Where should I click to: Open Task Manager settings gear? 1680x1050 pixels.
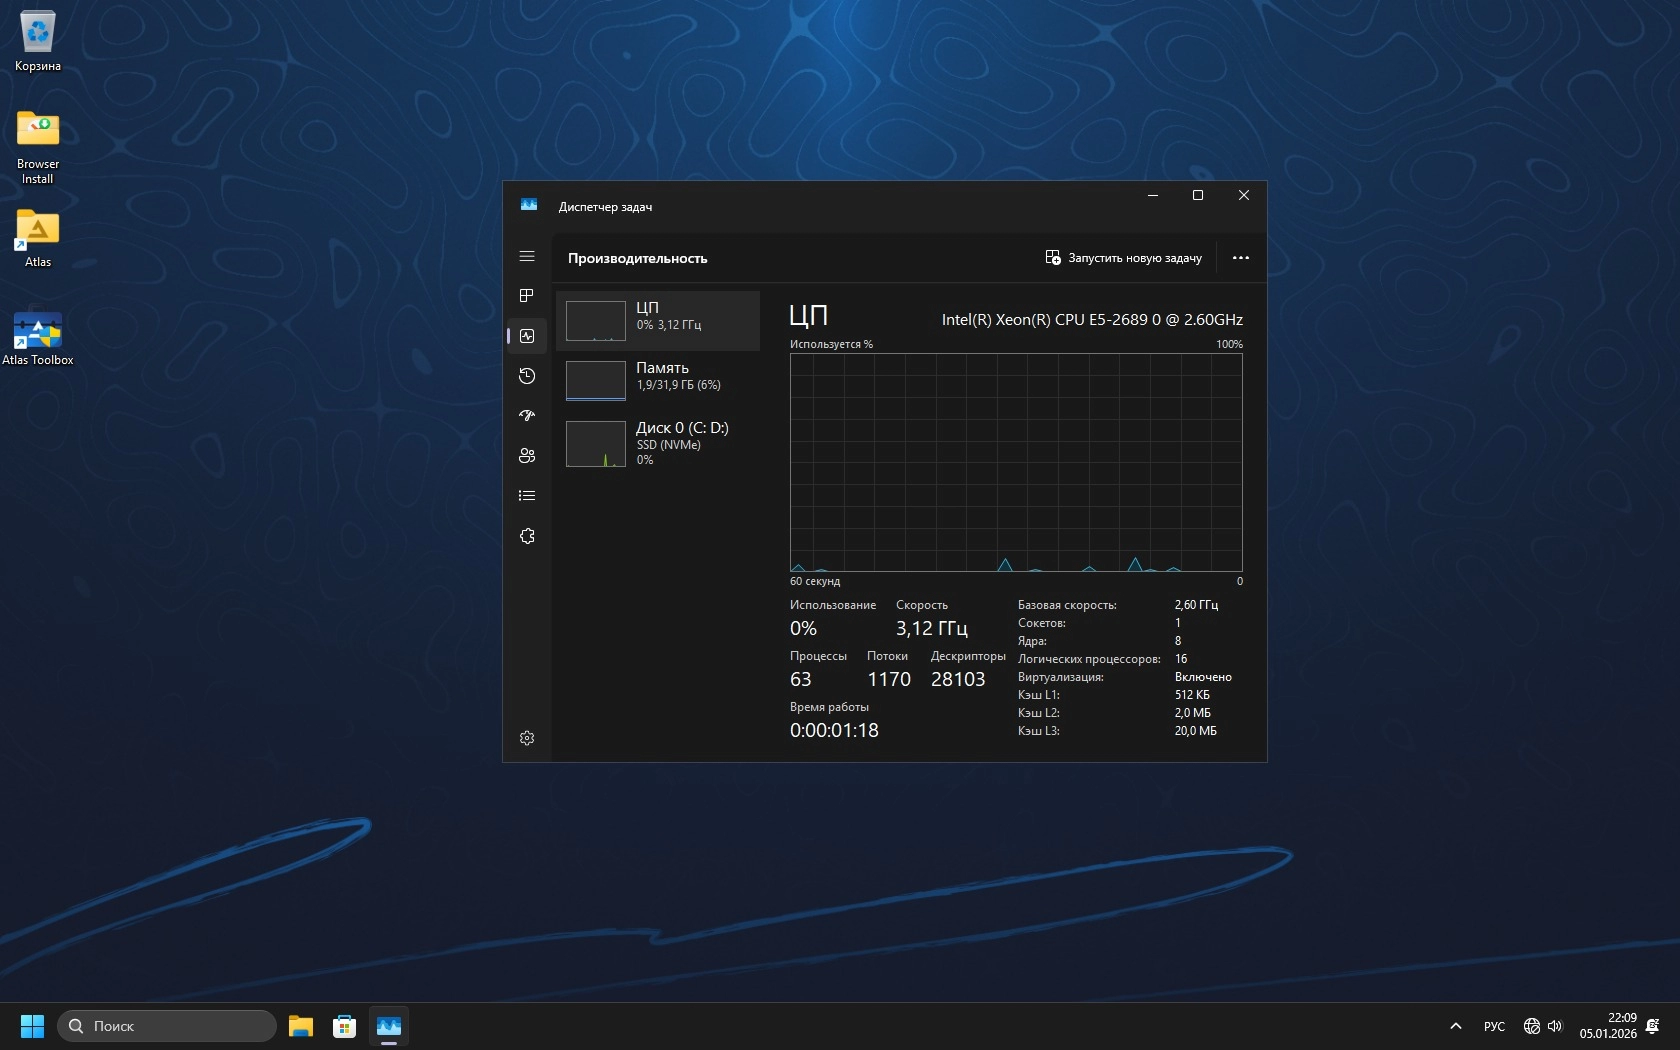[527, 738]
